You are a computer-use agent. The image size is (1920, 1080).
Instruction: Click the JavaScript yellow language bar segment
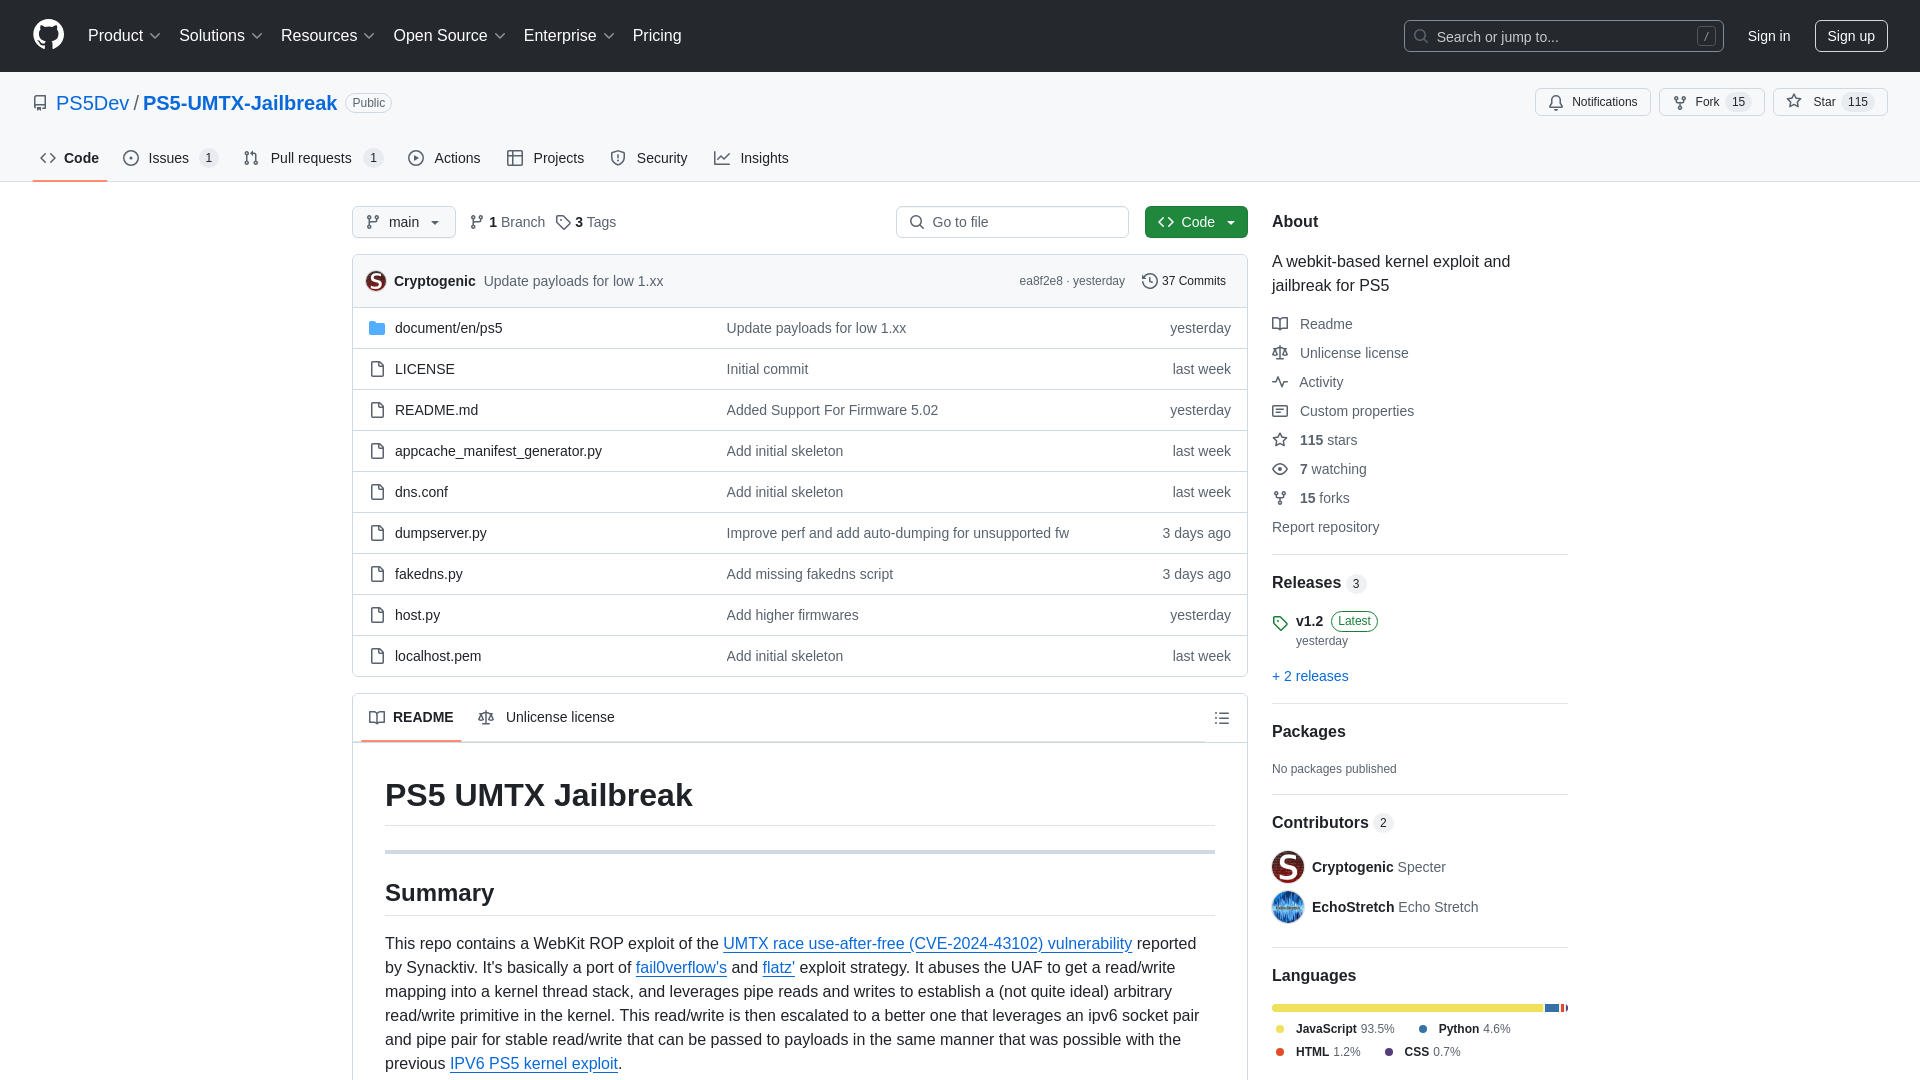[1407, 1008]
